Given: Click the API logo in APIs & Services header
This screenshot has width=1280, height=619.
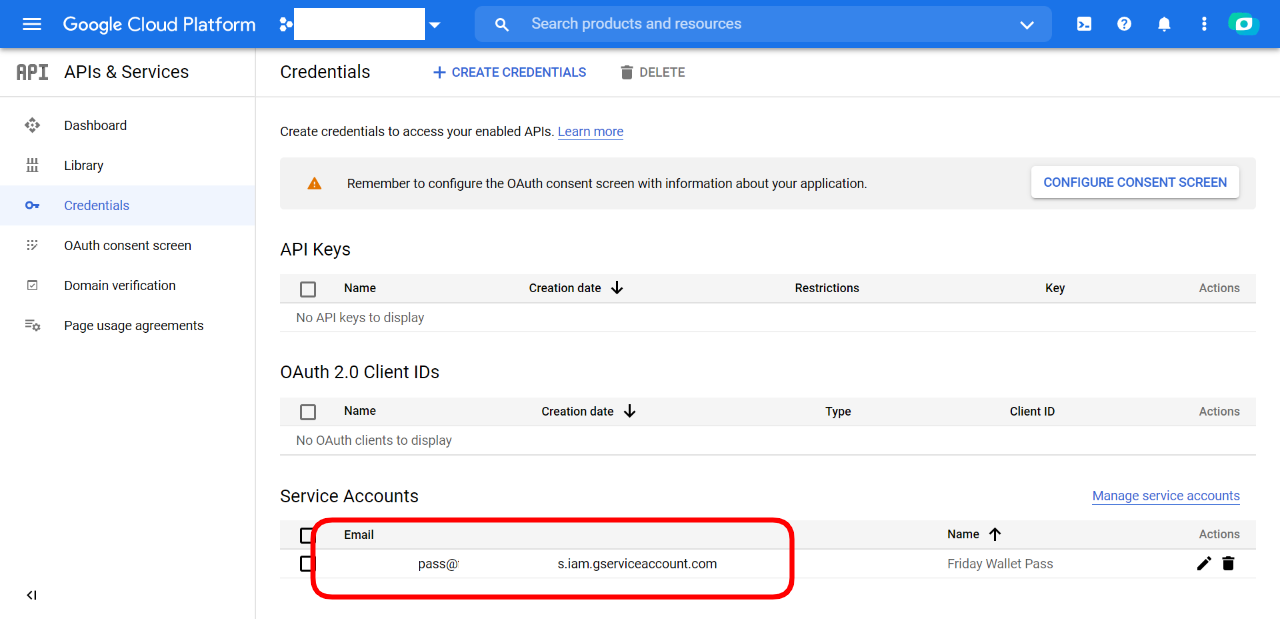Looking at the screenshot, I should click(32, 72).
